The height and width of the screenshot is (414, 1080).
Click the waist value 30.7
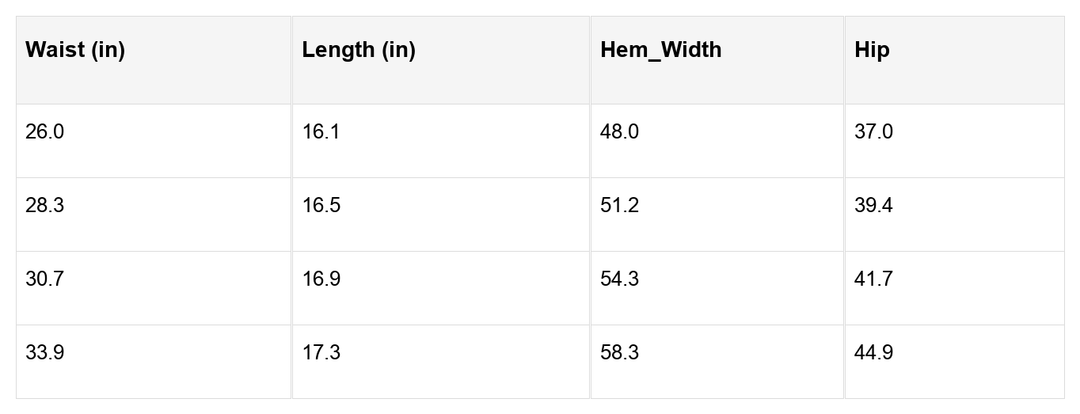pos(45,279)
